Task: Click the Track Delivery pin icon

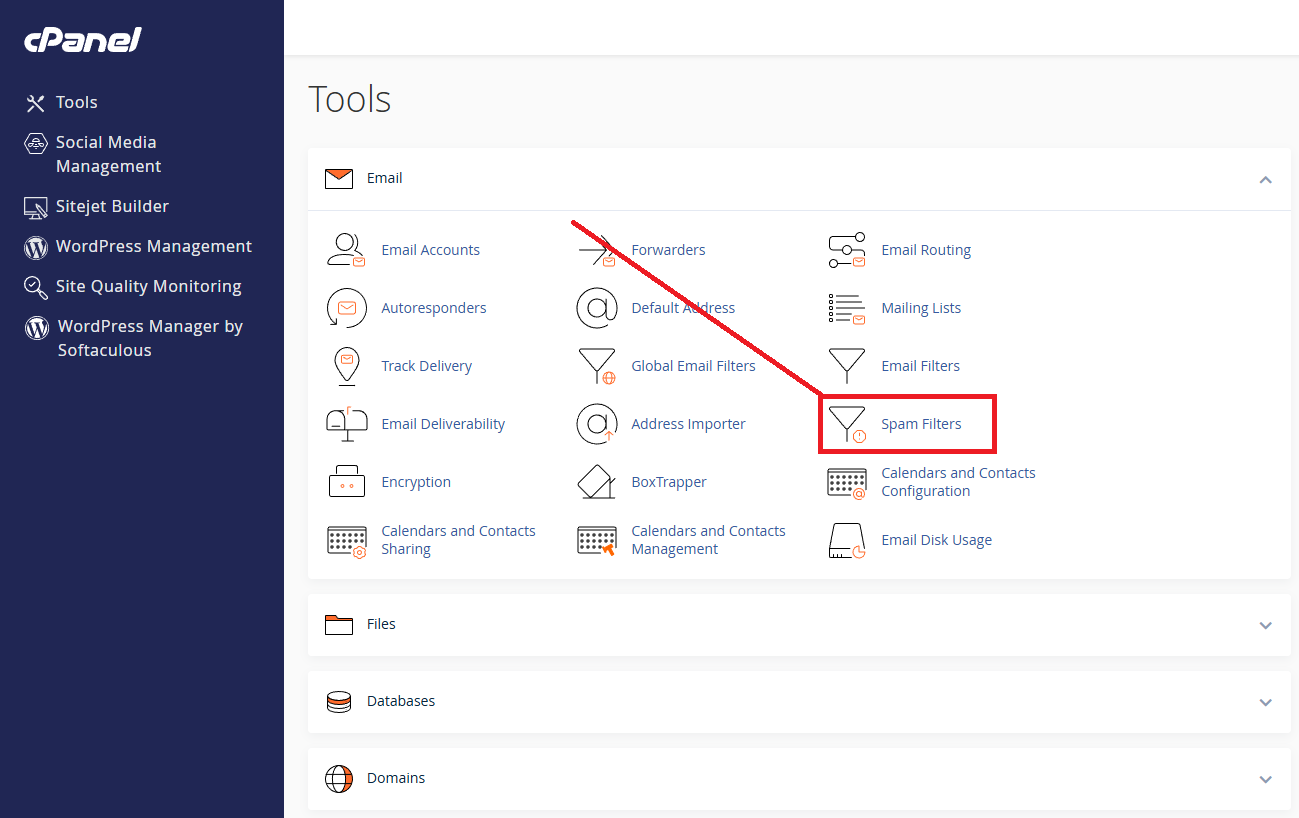Action: coord(347,366)
